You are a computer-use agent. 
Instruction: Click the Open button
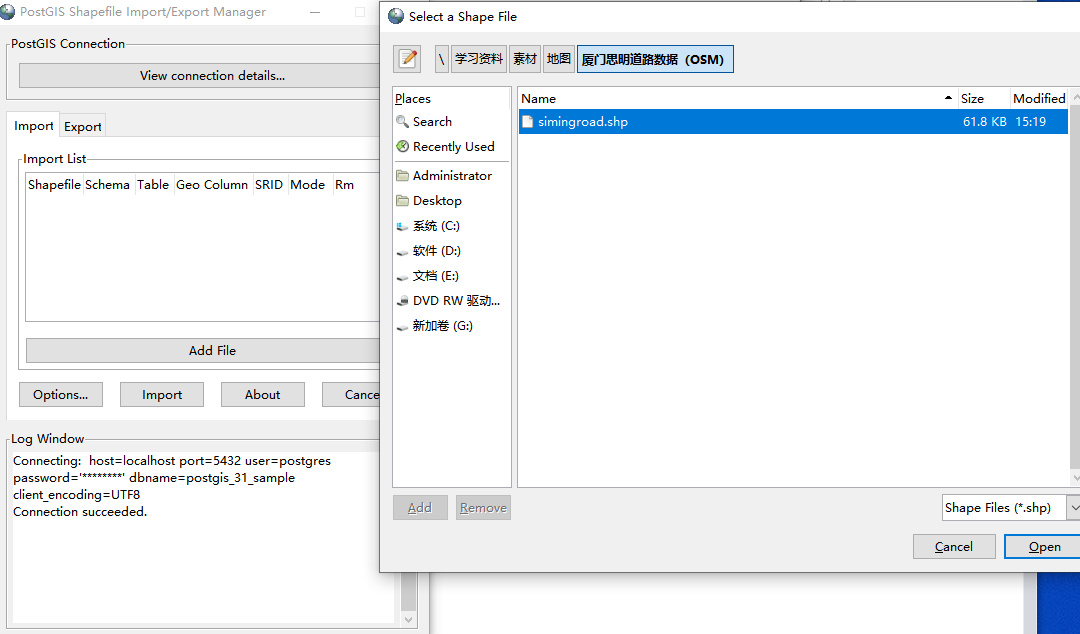click(x=1043, y=546)
